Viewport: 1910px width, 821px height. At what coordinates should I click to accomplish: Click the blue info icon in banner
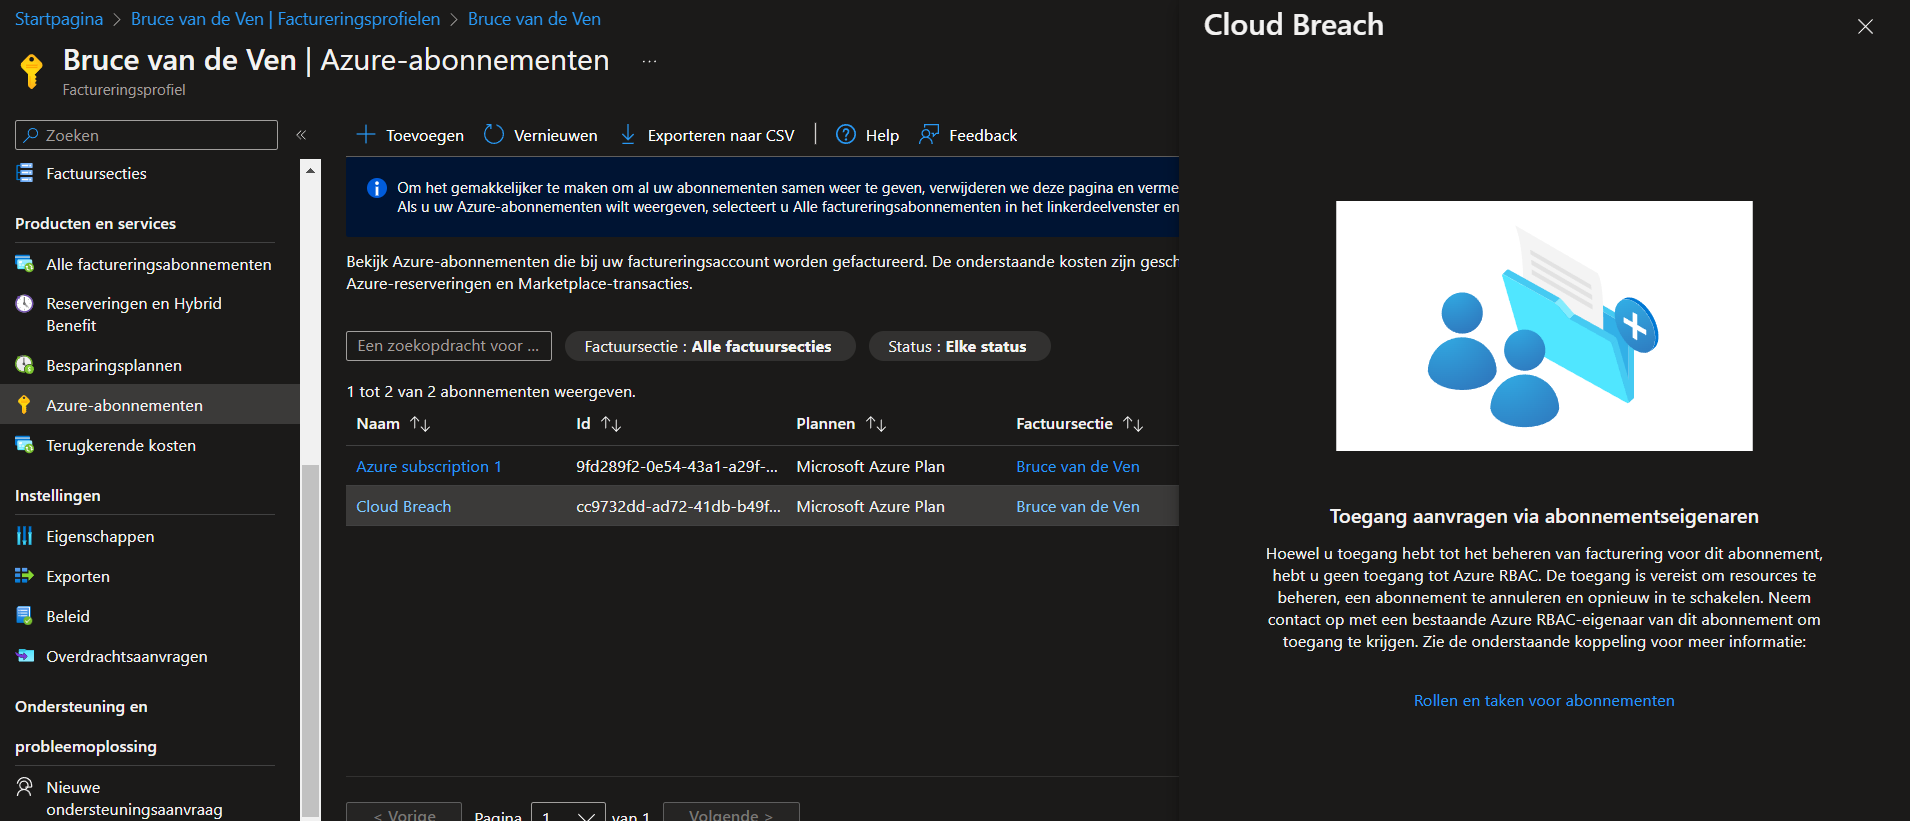(x=377, y=188)
